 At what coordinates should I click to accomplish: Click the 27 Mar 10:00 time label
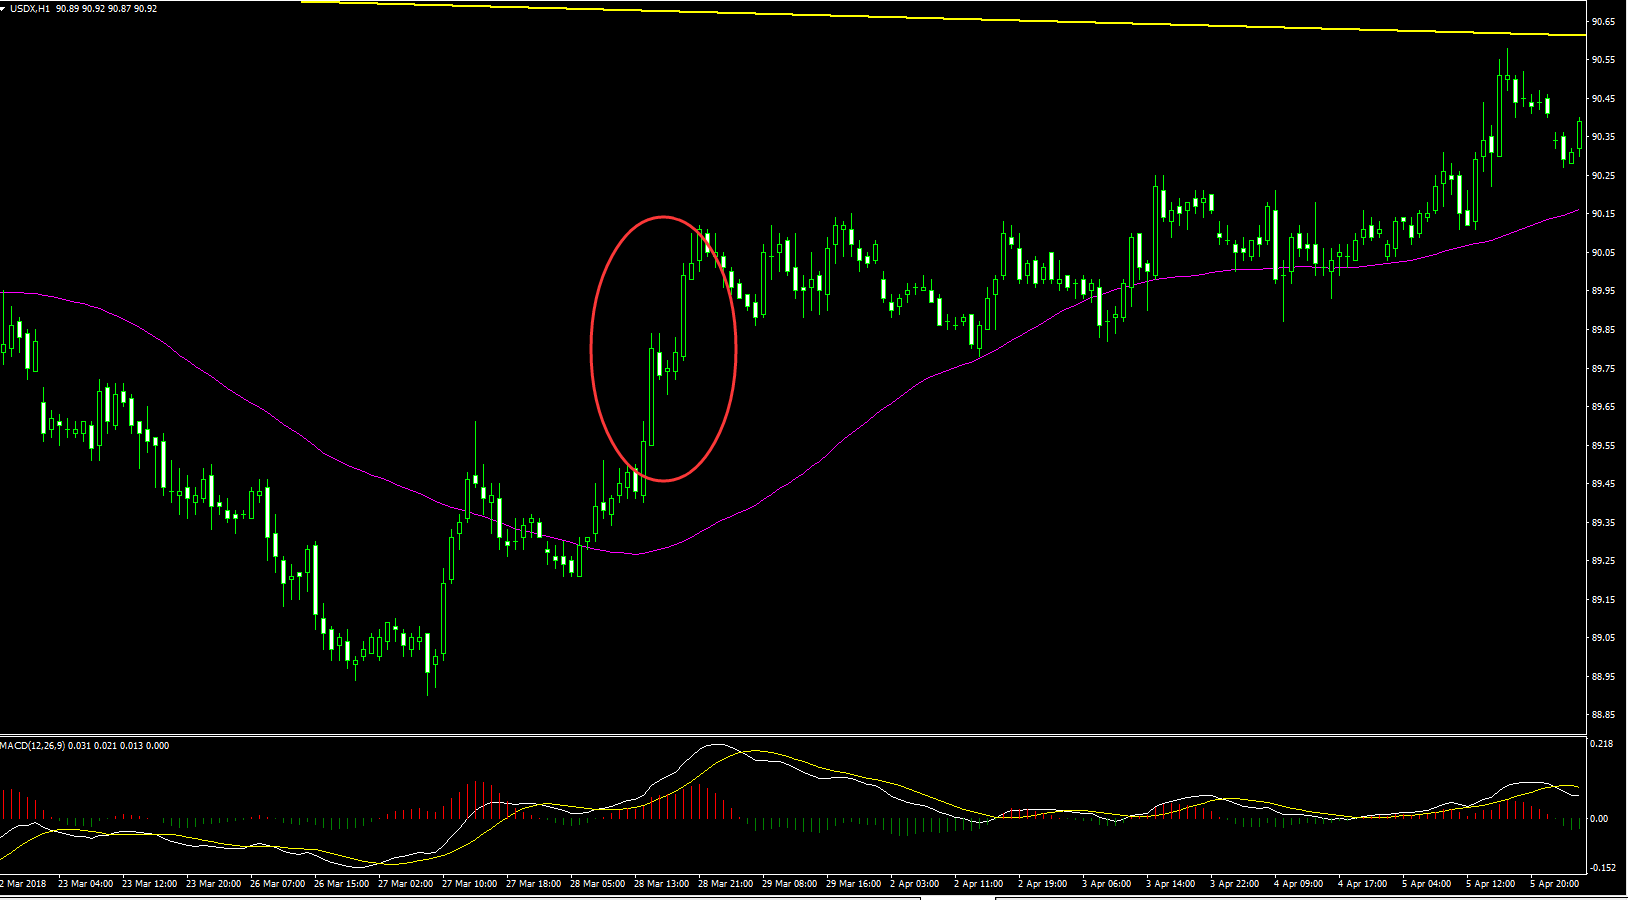tap(469, 884)
